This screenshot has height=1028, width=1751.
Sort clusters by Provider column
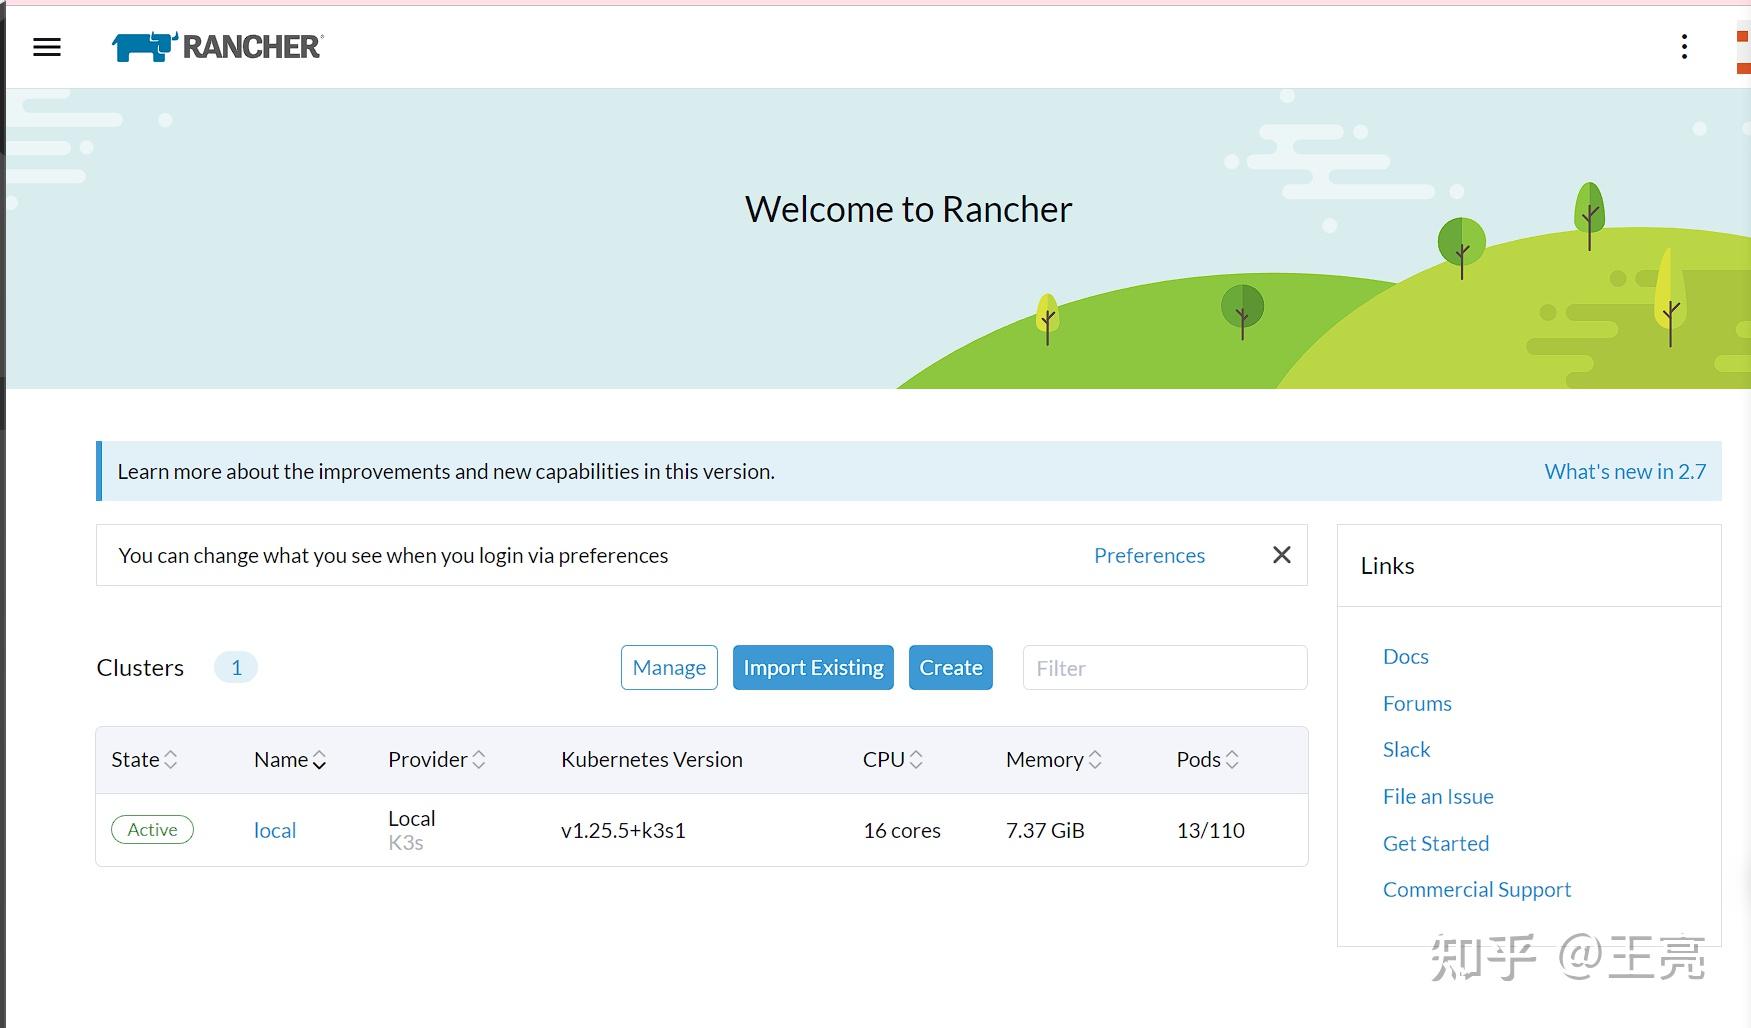pyautogui.click(x=437, y=759)
